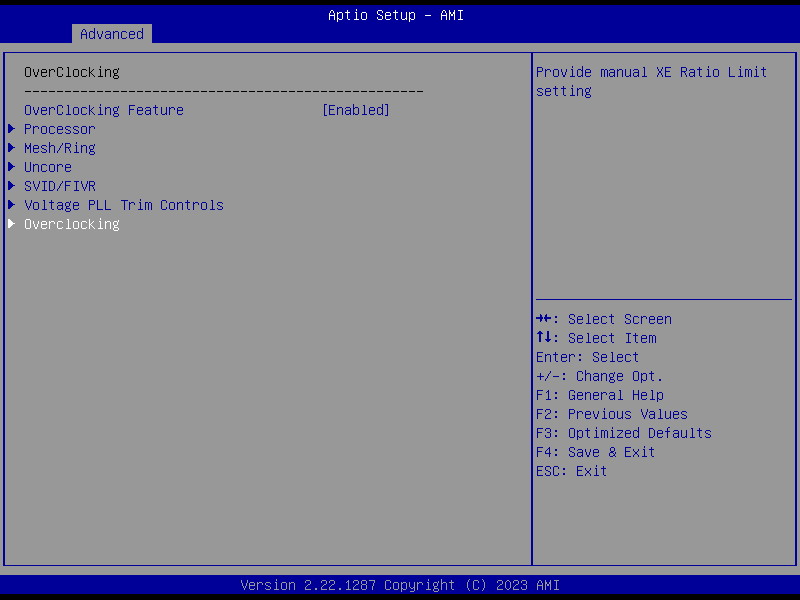Click the 'F1: General Help' hint
The image size is (800, 600).
600,395
